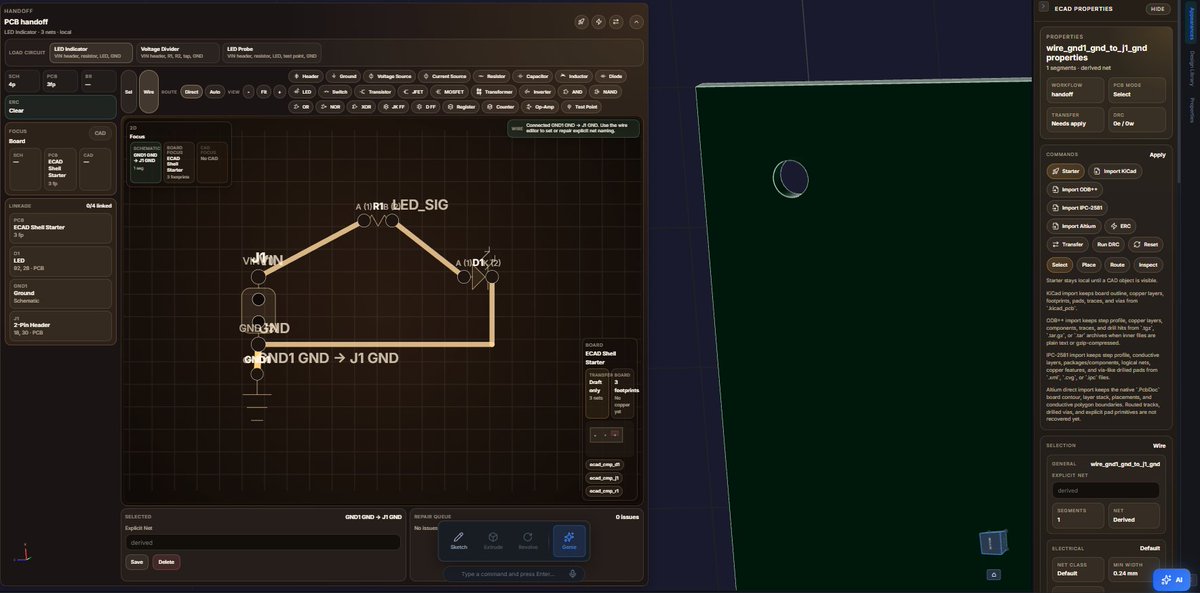The height and width of the screenshot is (593, 1200).
Task: Add an Inverter gate
Action: (539, 91)
